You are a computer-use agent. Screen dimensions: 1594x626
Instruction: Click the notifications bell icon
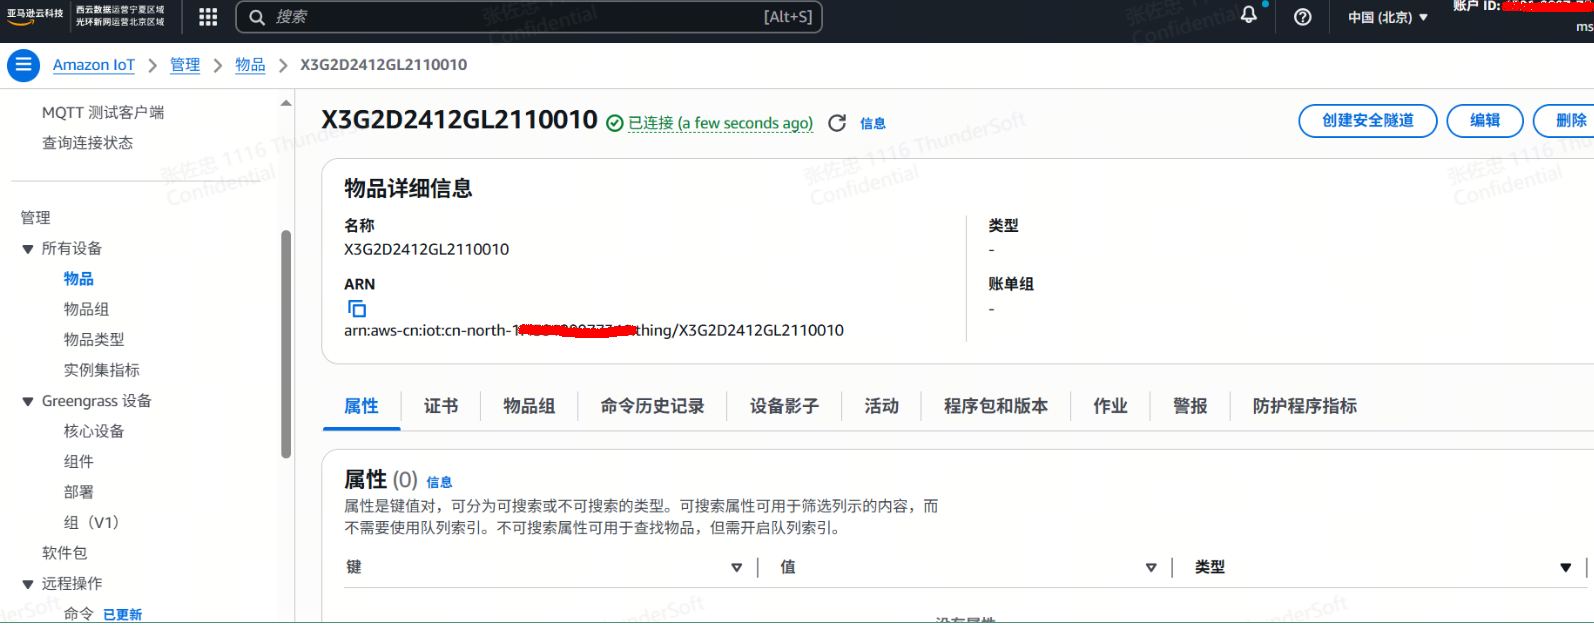pyautogui.click(x=1249, y=15)
